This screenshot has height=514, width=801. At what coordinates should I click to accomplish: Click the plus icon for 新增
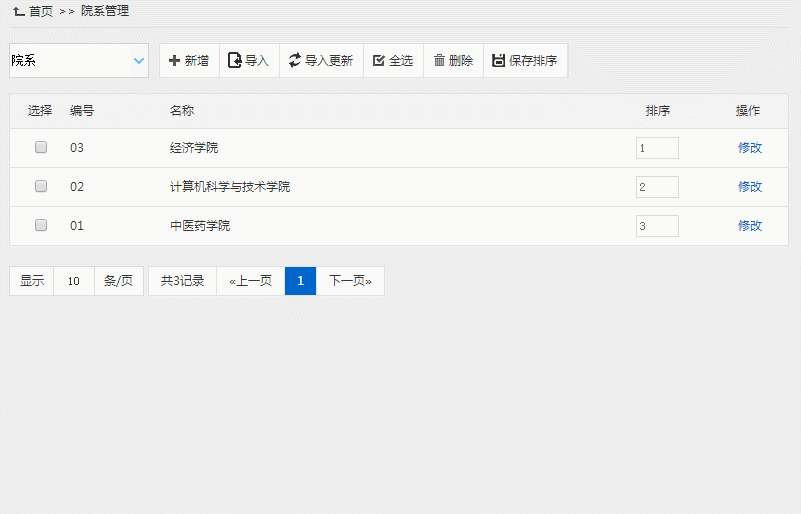[x=174, y=61]
